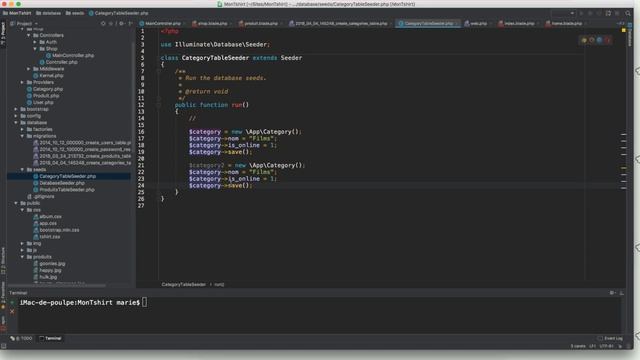
Task: Click the run() breadcrumb below editor
Action: (219, 284)
